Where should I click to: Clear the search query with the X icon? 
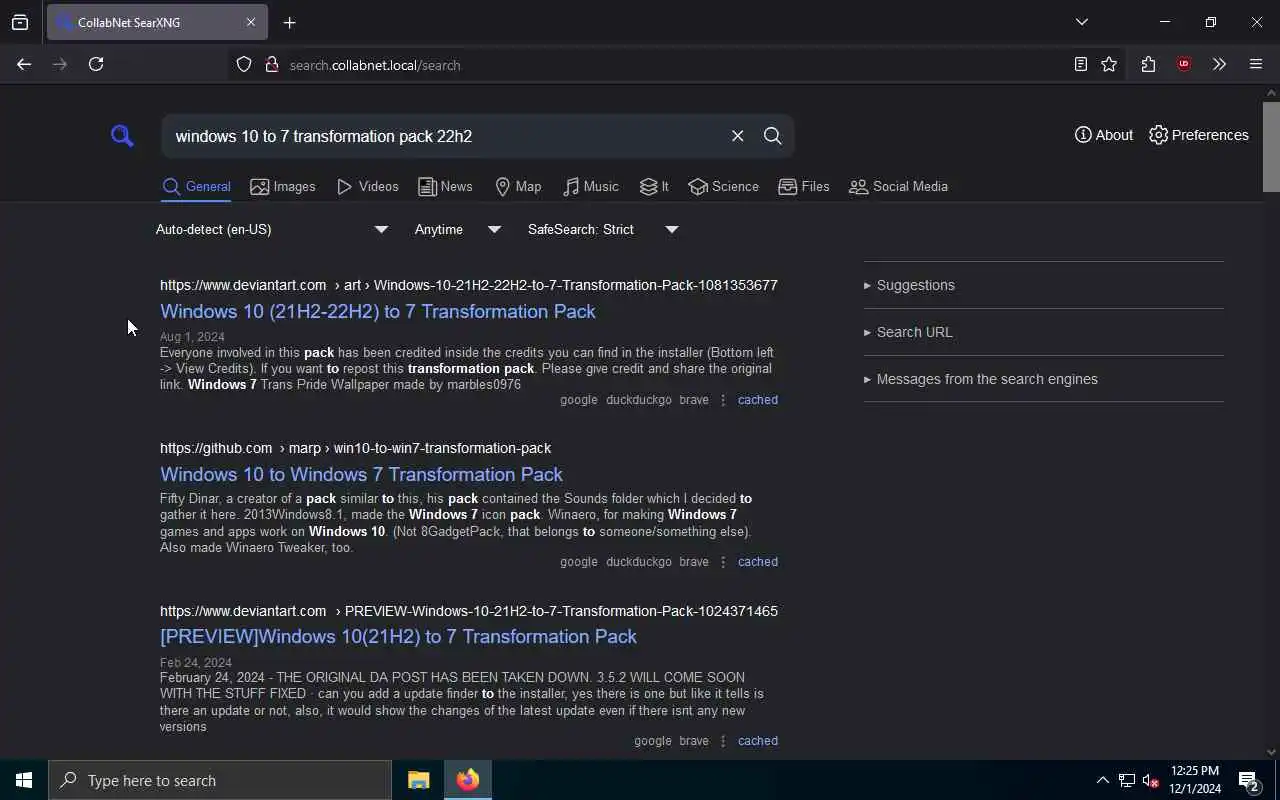coord(737,136)
